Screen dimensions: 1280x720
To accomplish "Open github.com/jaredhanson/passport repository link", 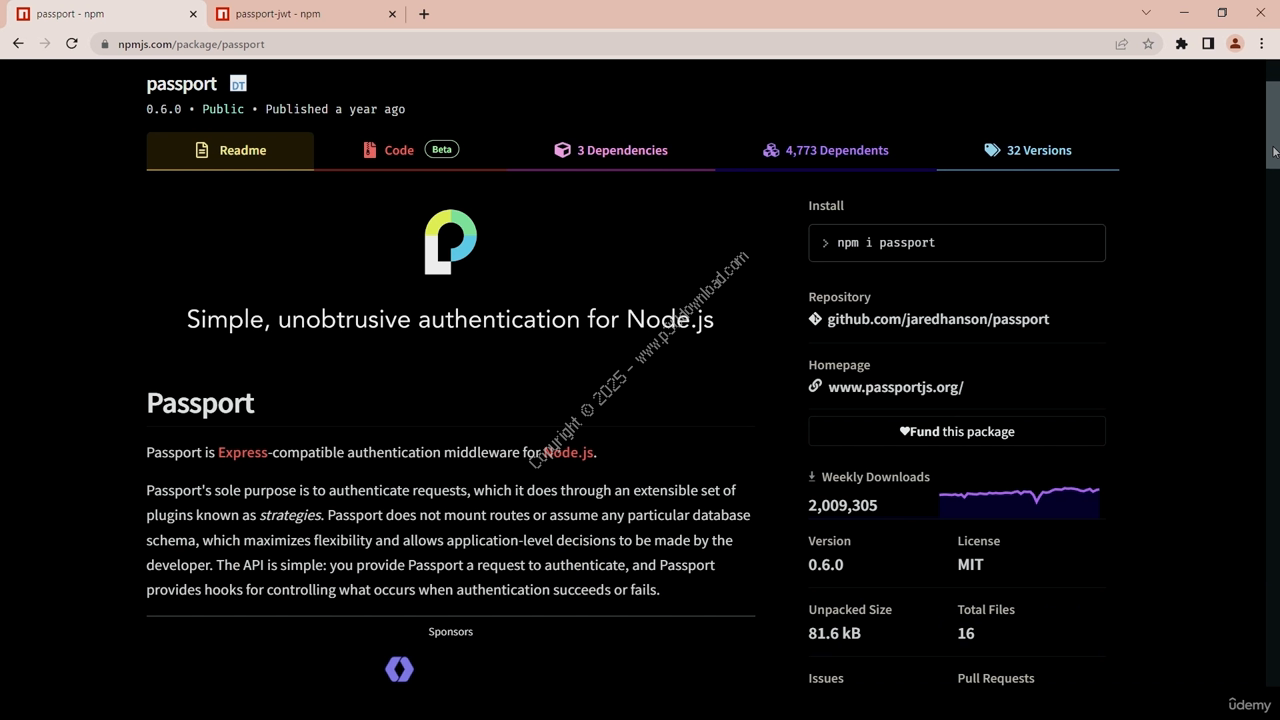I will (x=938, y=319).
